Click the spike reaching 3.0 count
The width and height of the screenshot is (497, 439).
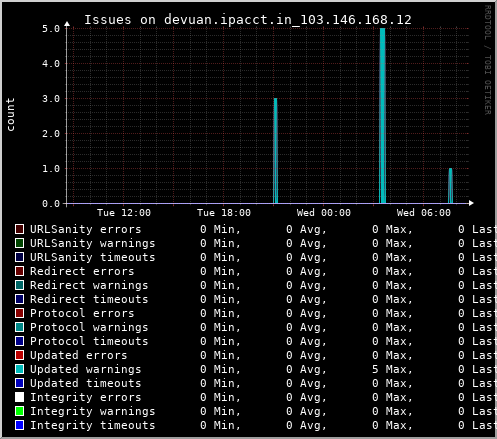[x=275, y=151]
